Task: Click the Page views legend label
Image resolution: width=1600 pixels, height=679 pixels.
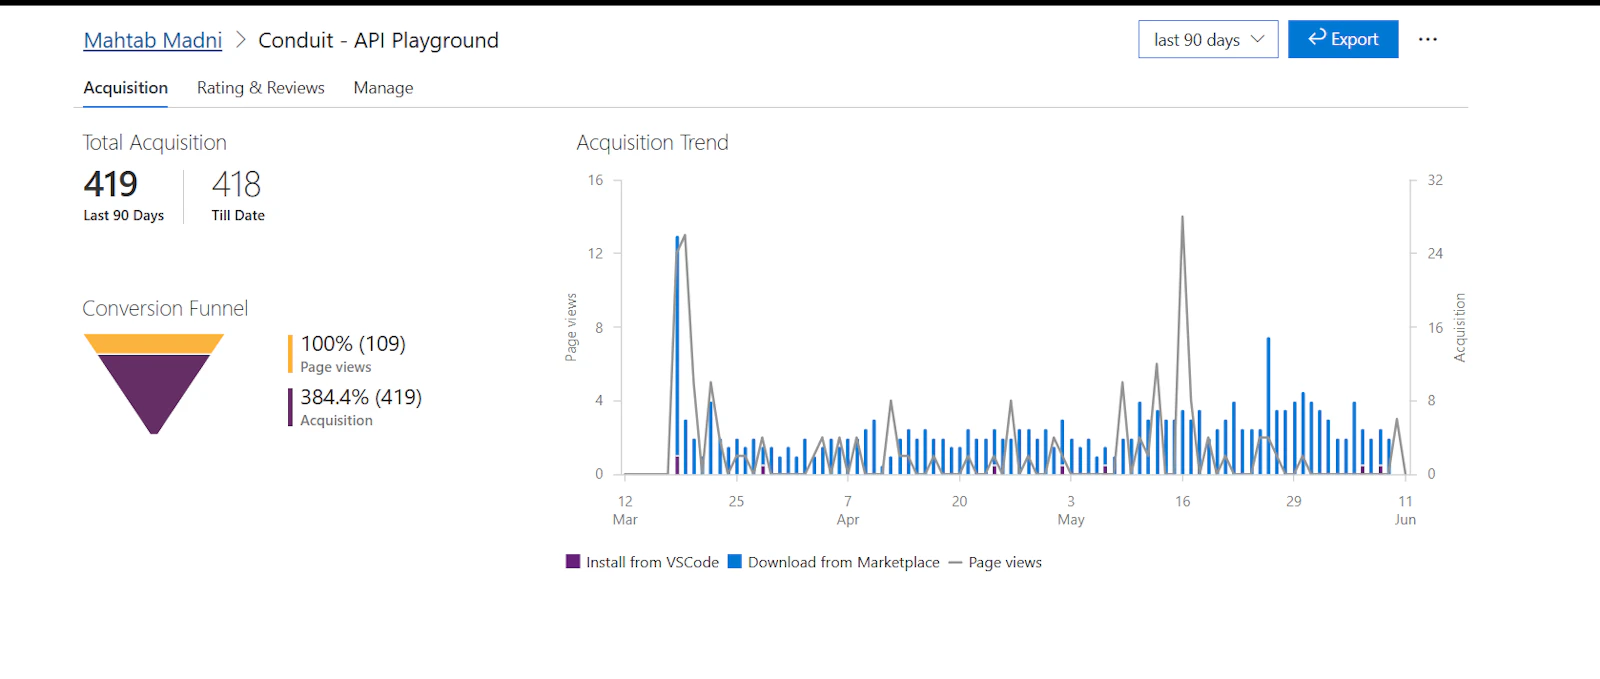Action: (x=1005, y=562)
